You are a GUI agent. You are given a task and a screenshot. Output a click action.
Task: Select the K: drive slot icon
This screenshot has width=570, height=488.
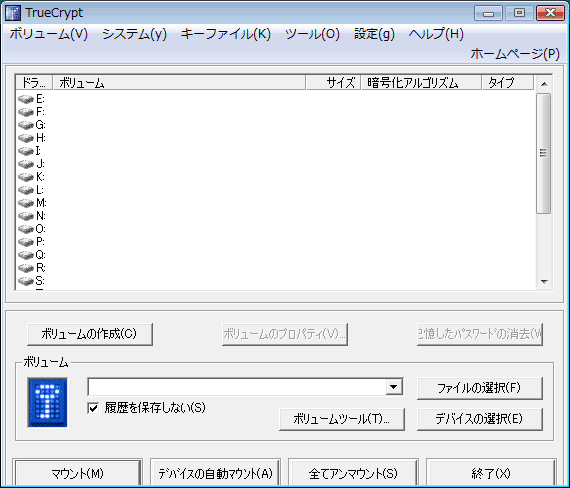(x=26, y=177)
